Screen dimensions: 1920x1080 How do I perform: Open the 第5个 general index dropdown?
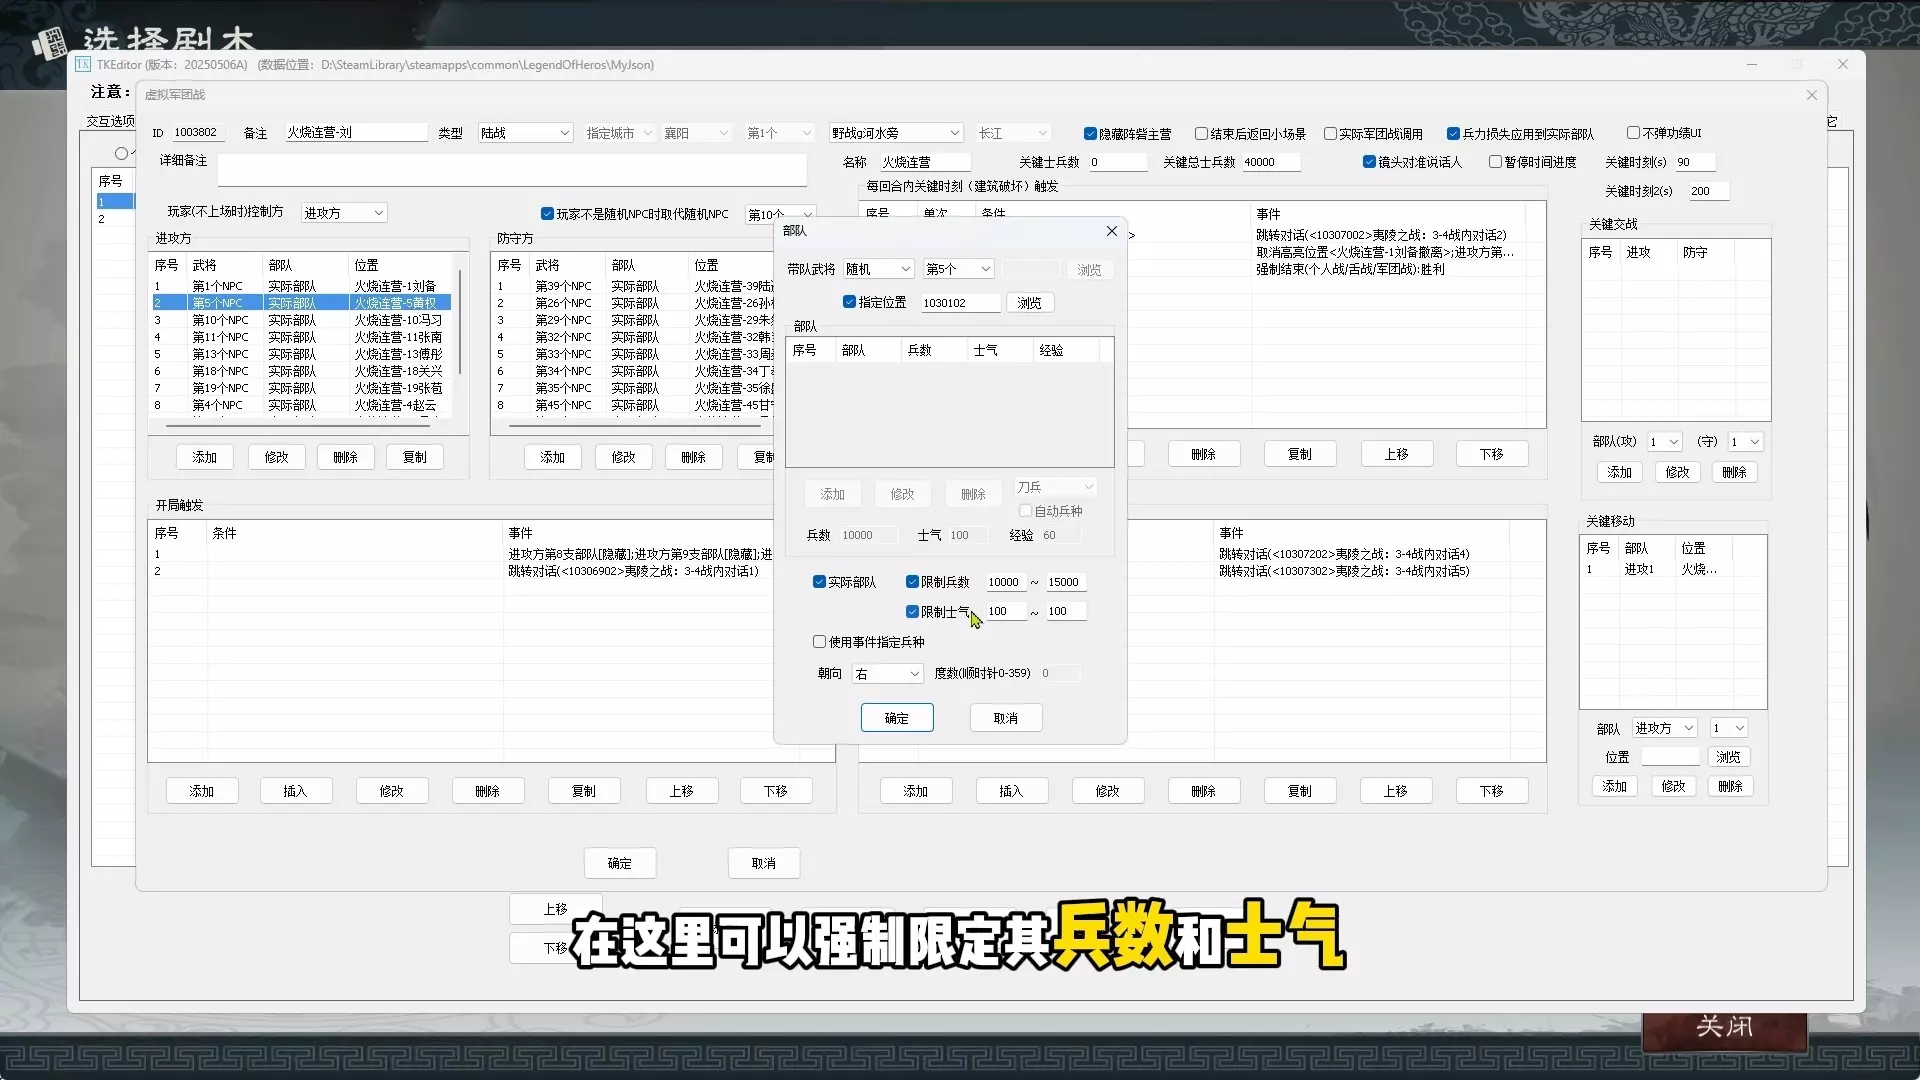click(958, 269)
